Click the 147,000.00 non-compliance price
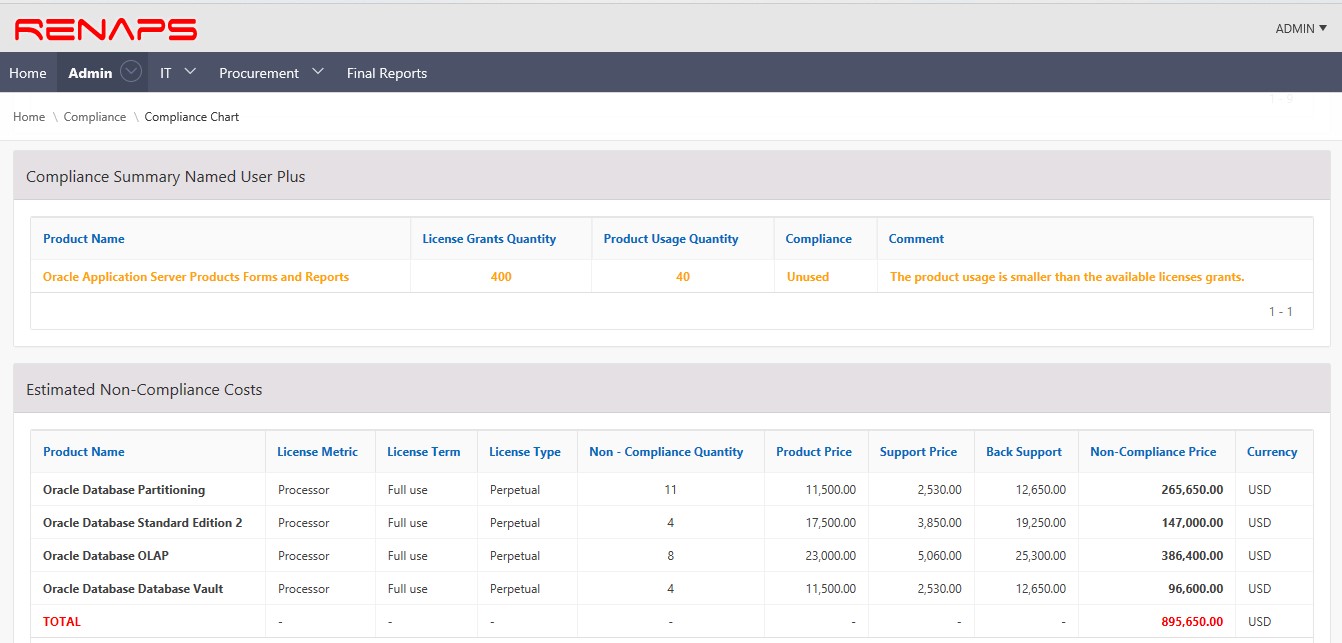The width and height of the screenshot is (1342, 643). click(1192, 523)
